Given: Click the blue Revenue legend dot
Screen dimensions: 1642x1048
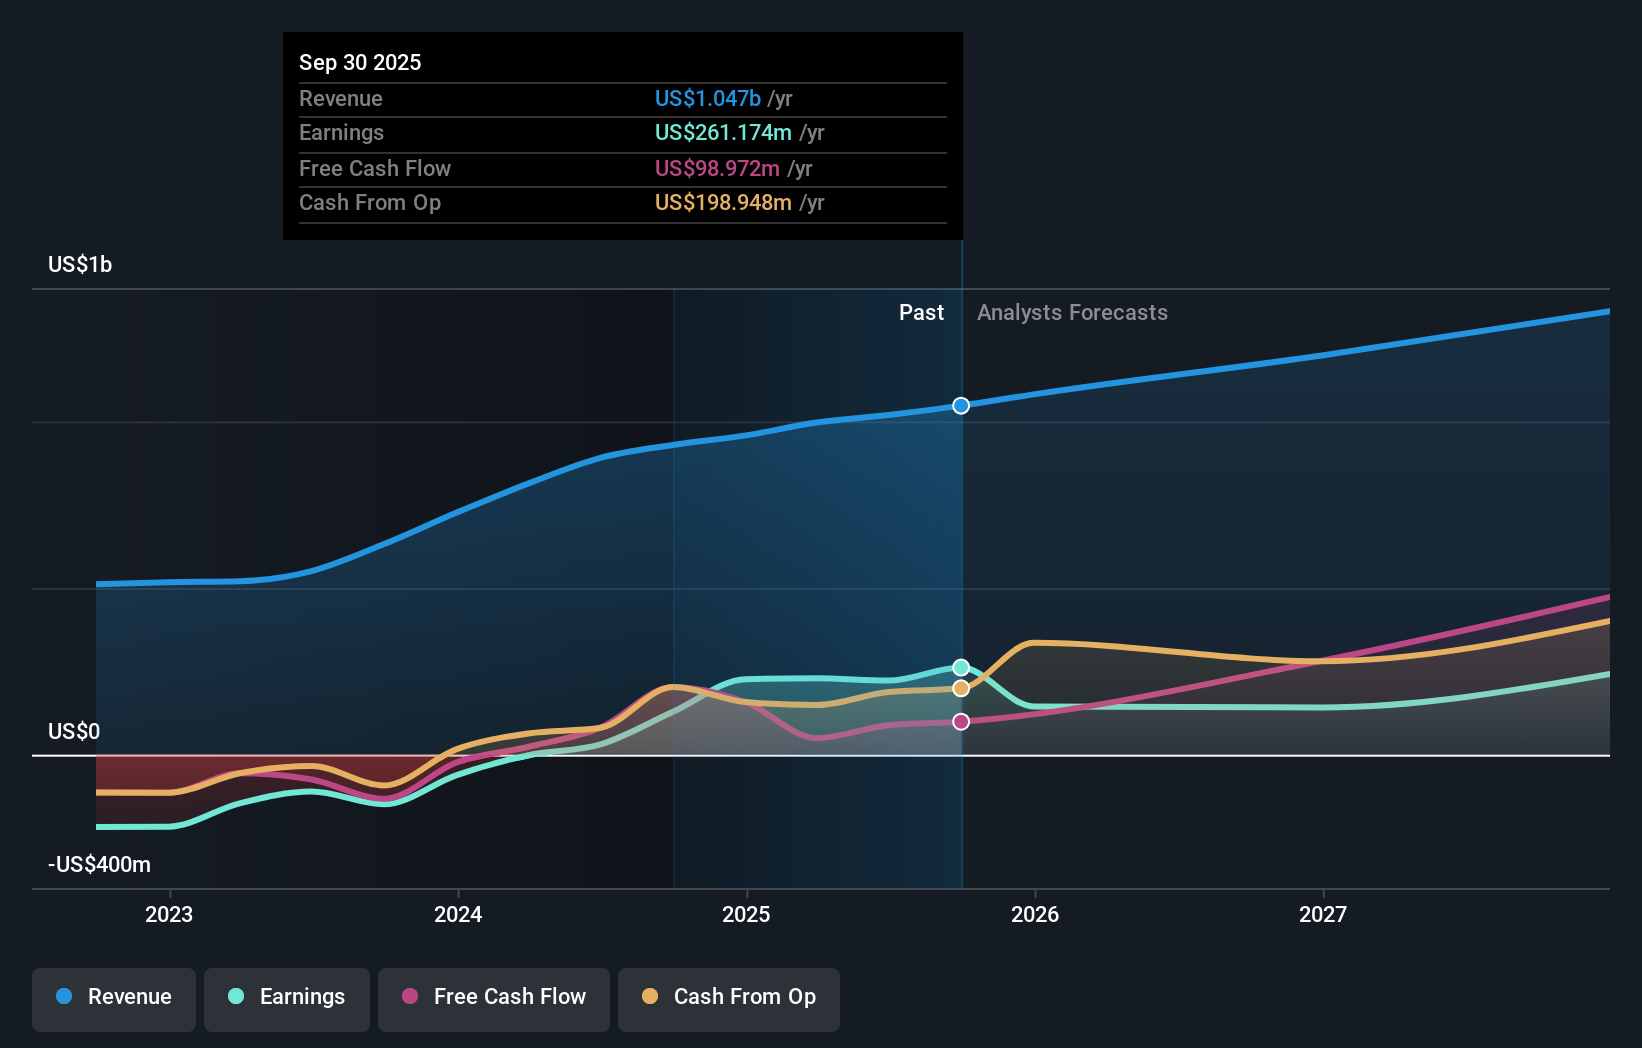Looking at the screenshot, I should click(x=63, y=997).
